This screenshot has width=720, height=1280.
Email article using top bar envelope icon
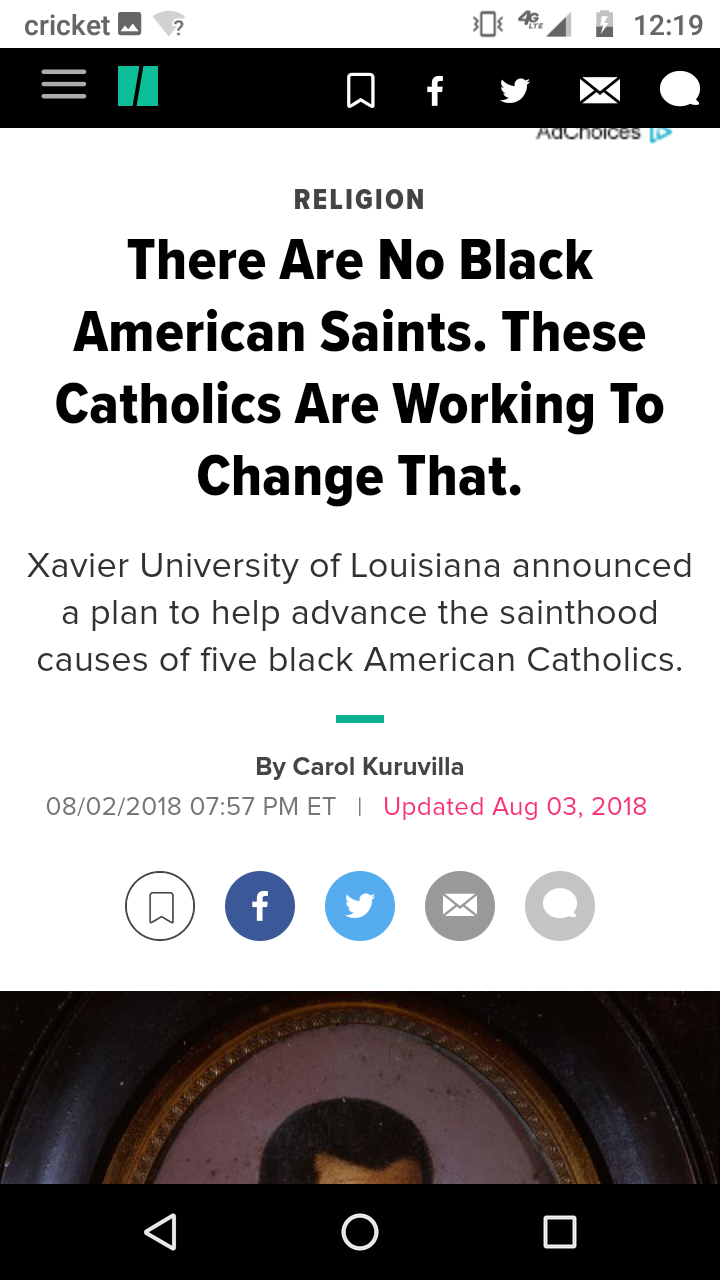(x=600, y=91)
